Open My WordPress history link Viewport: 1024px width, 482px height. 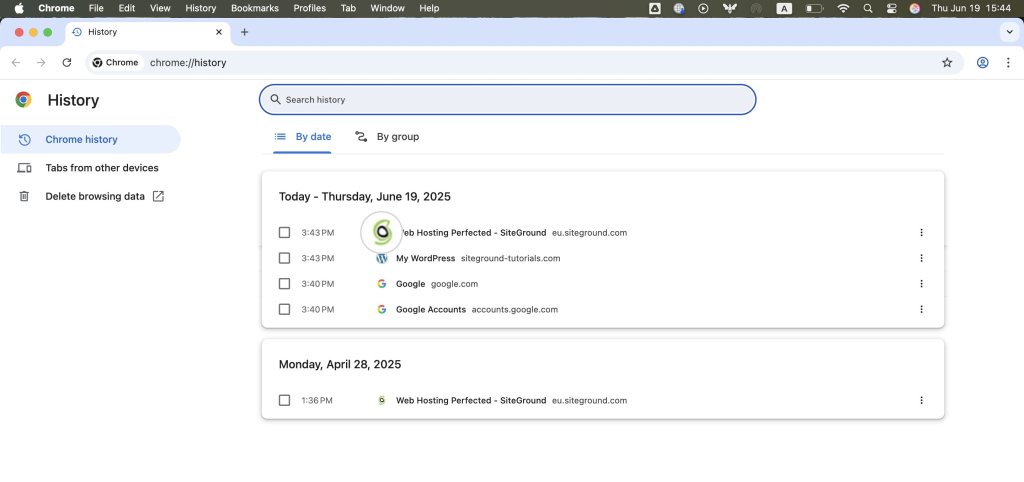click(x=425, y=258)
